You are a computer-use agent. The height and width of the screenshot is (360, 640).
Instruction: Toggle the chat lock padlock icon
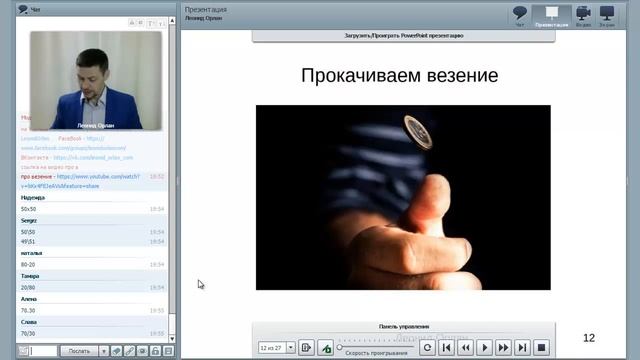156,351
